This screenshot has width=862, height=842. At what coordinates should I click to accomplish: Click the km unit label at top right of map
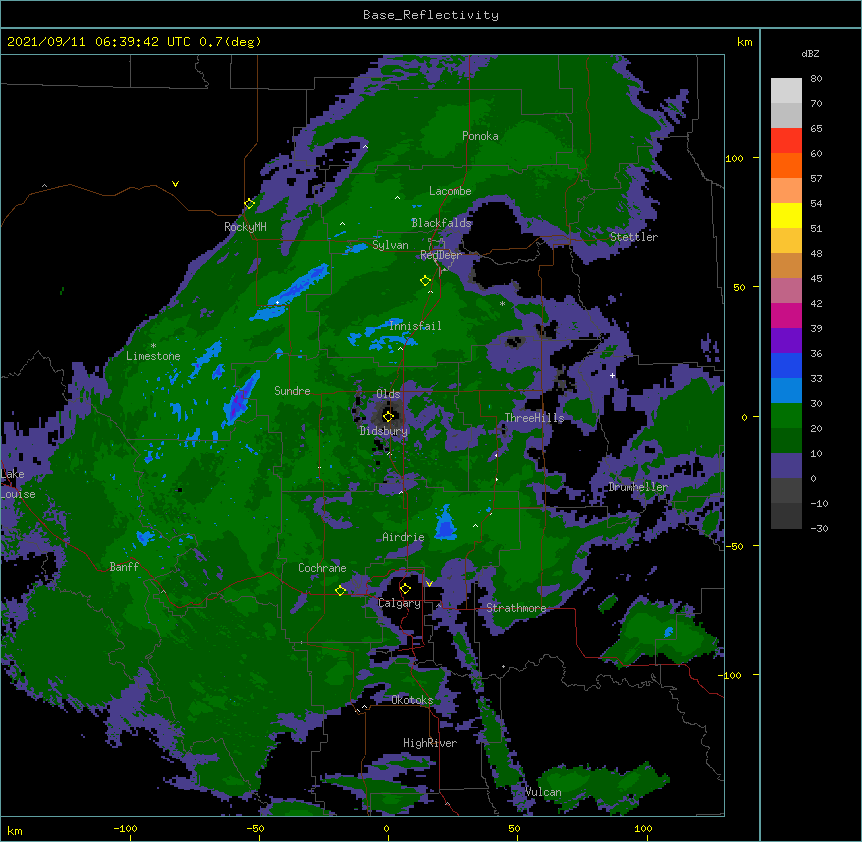pyautogui.click(x=744, y=42)
